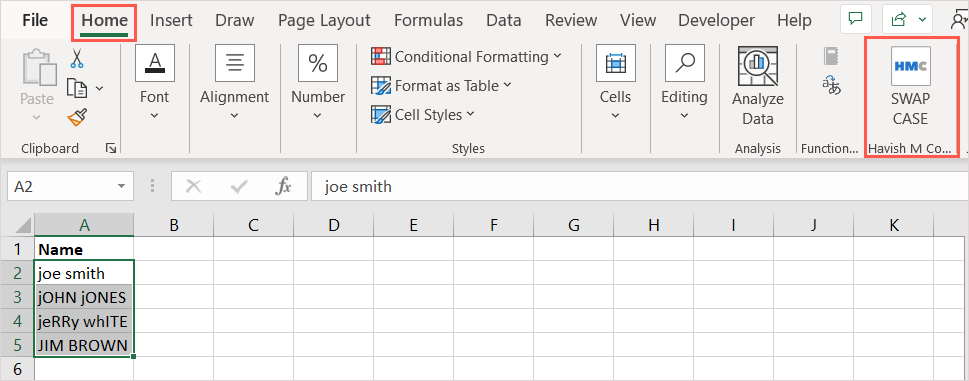The image size is (969, 381).
Task: Click the Insert Function fx icon
Action: [x=283, y=186]
